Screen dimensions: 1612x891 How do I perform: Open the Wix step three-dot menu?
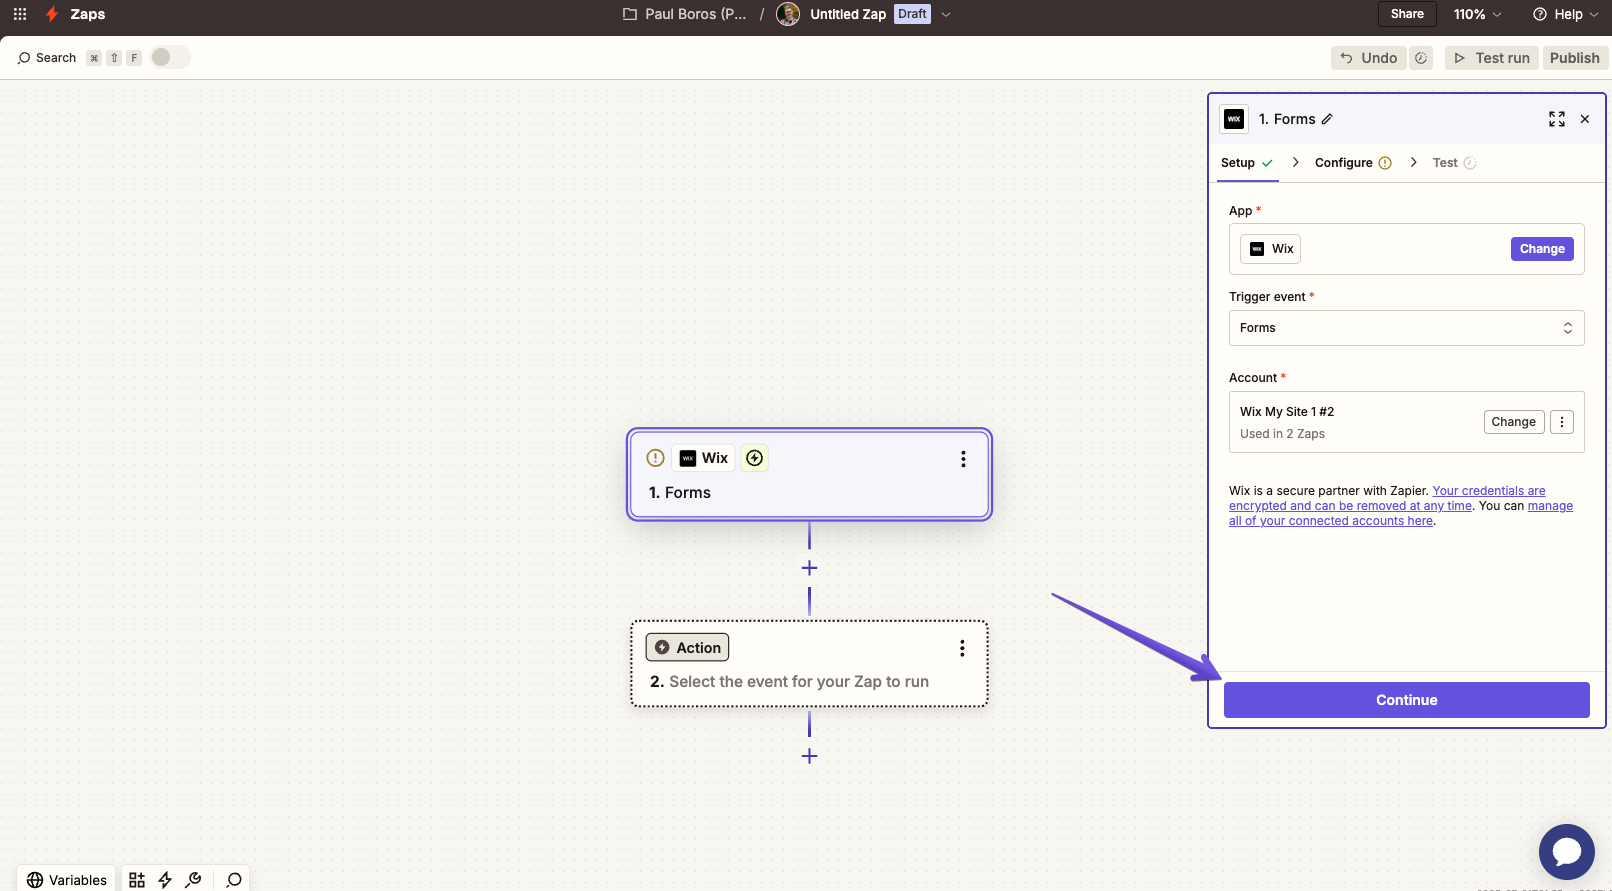point(963,458)
